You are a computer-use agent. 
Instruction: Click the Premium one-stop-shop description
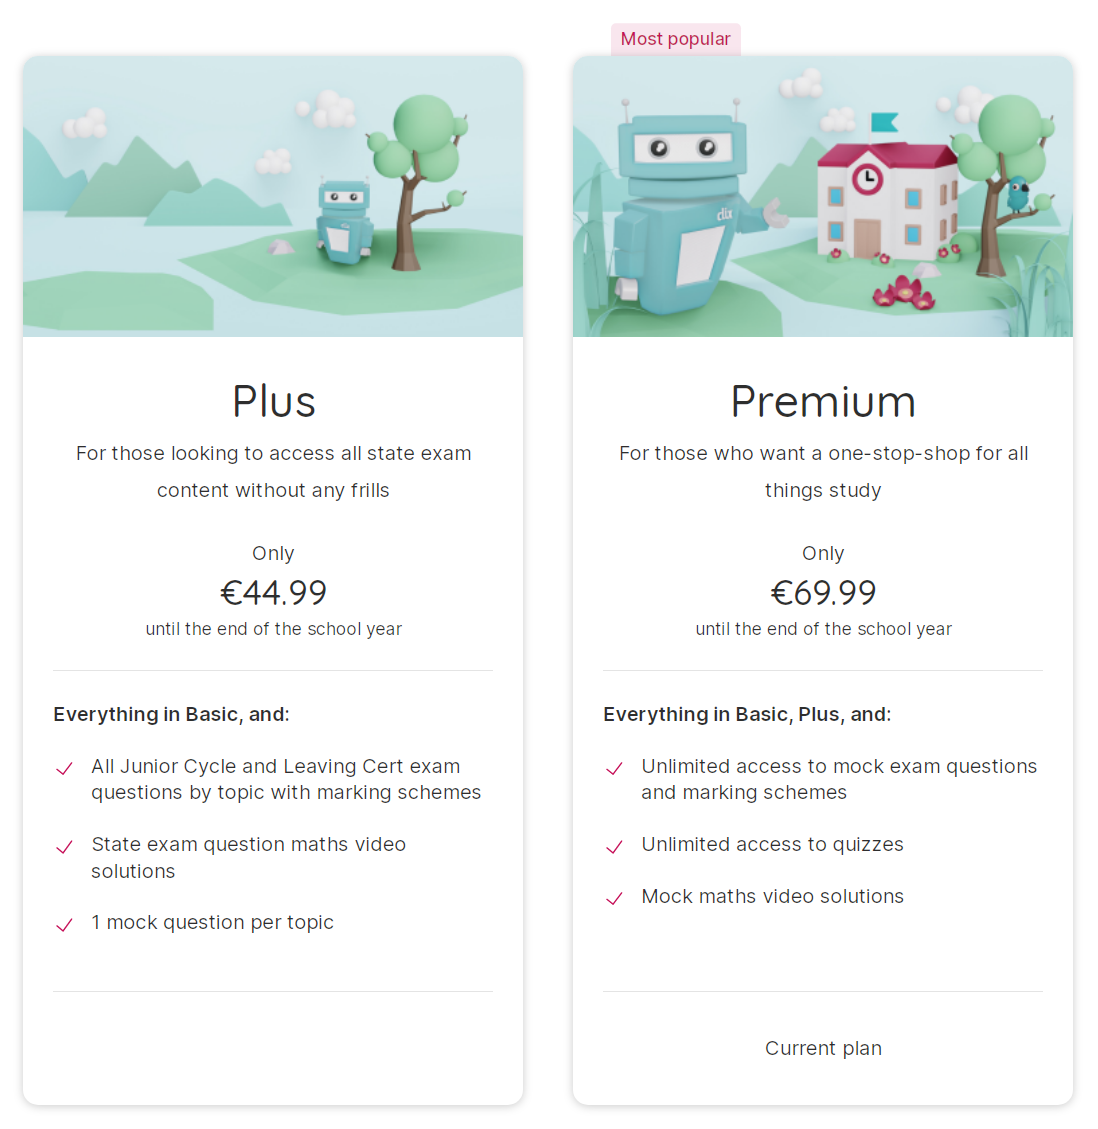(823, 471)
